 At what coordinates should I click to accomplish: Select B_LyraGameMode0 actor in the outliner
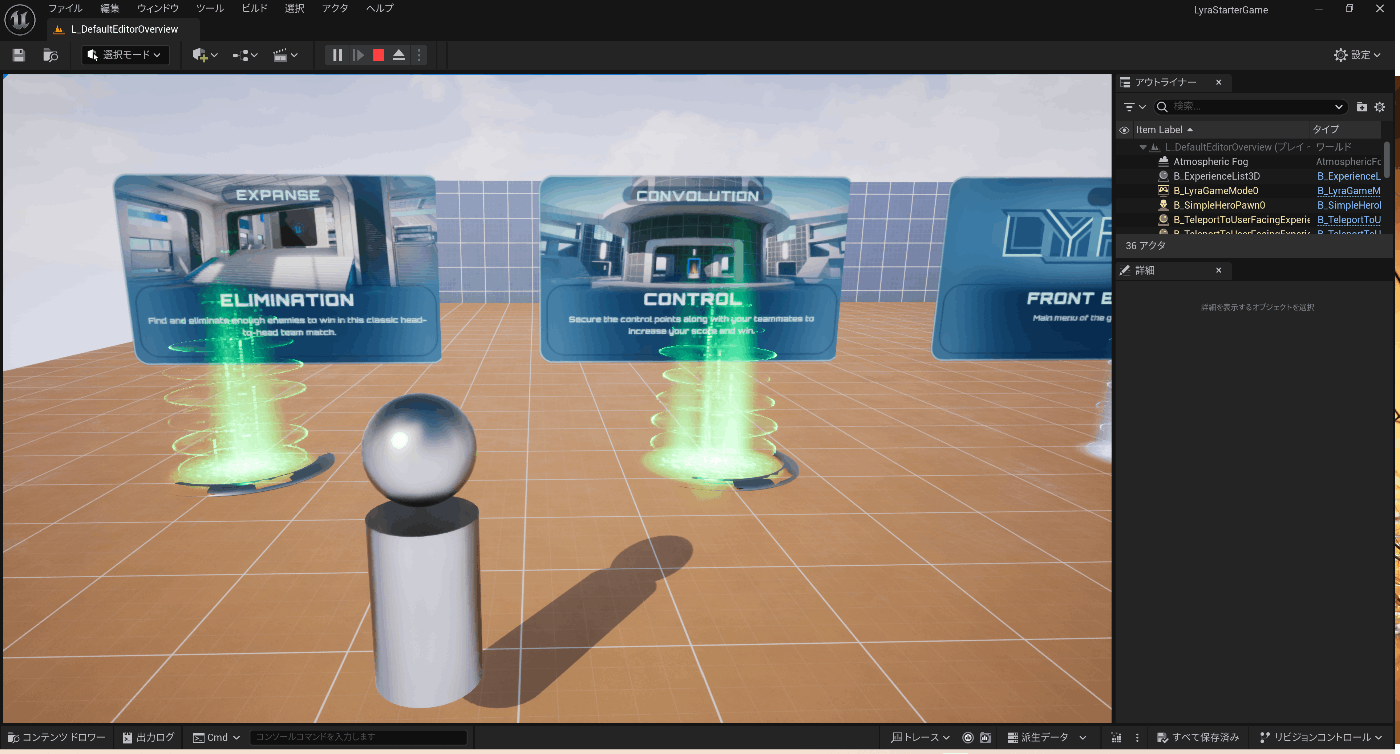pos(1215,190)
